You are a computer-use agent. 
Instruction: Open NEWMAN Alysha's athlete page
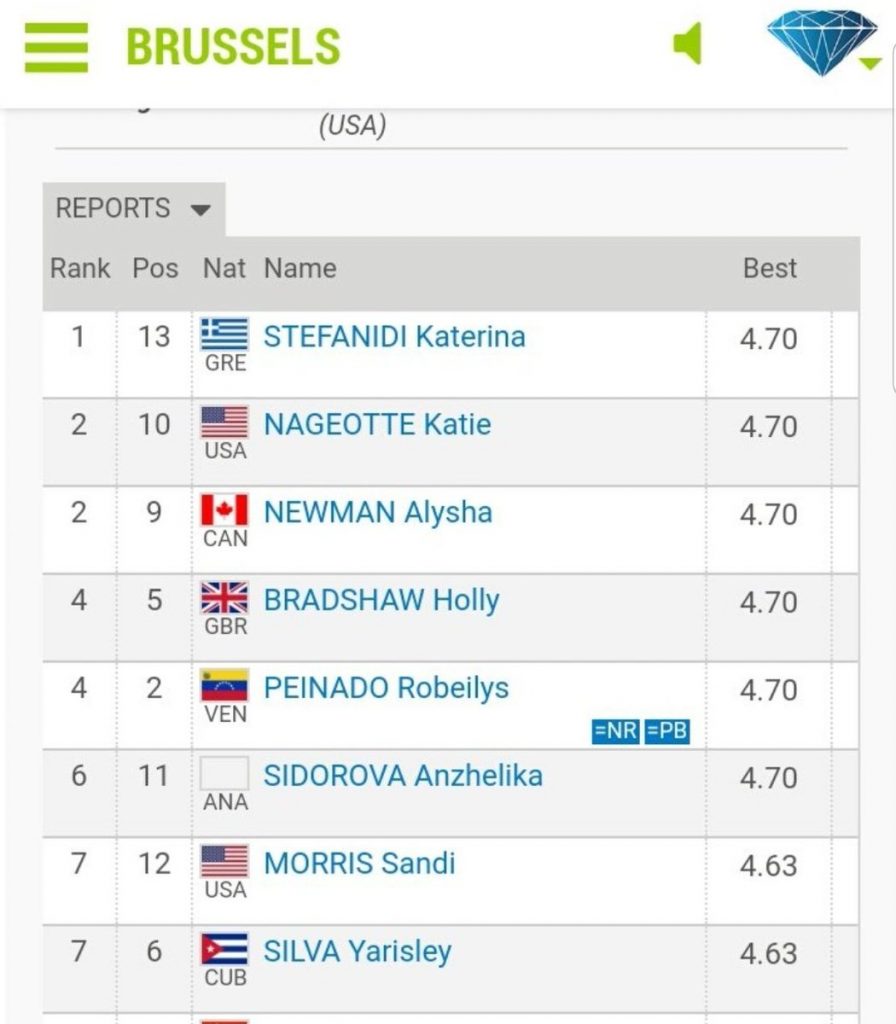pyautogui.click(x=378, y=512)
